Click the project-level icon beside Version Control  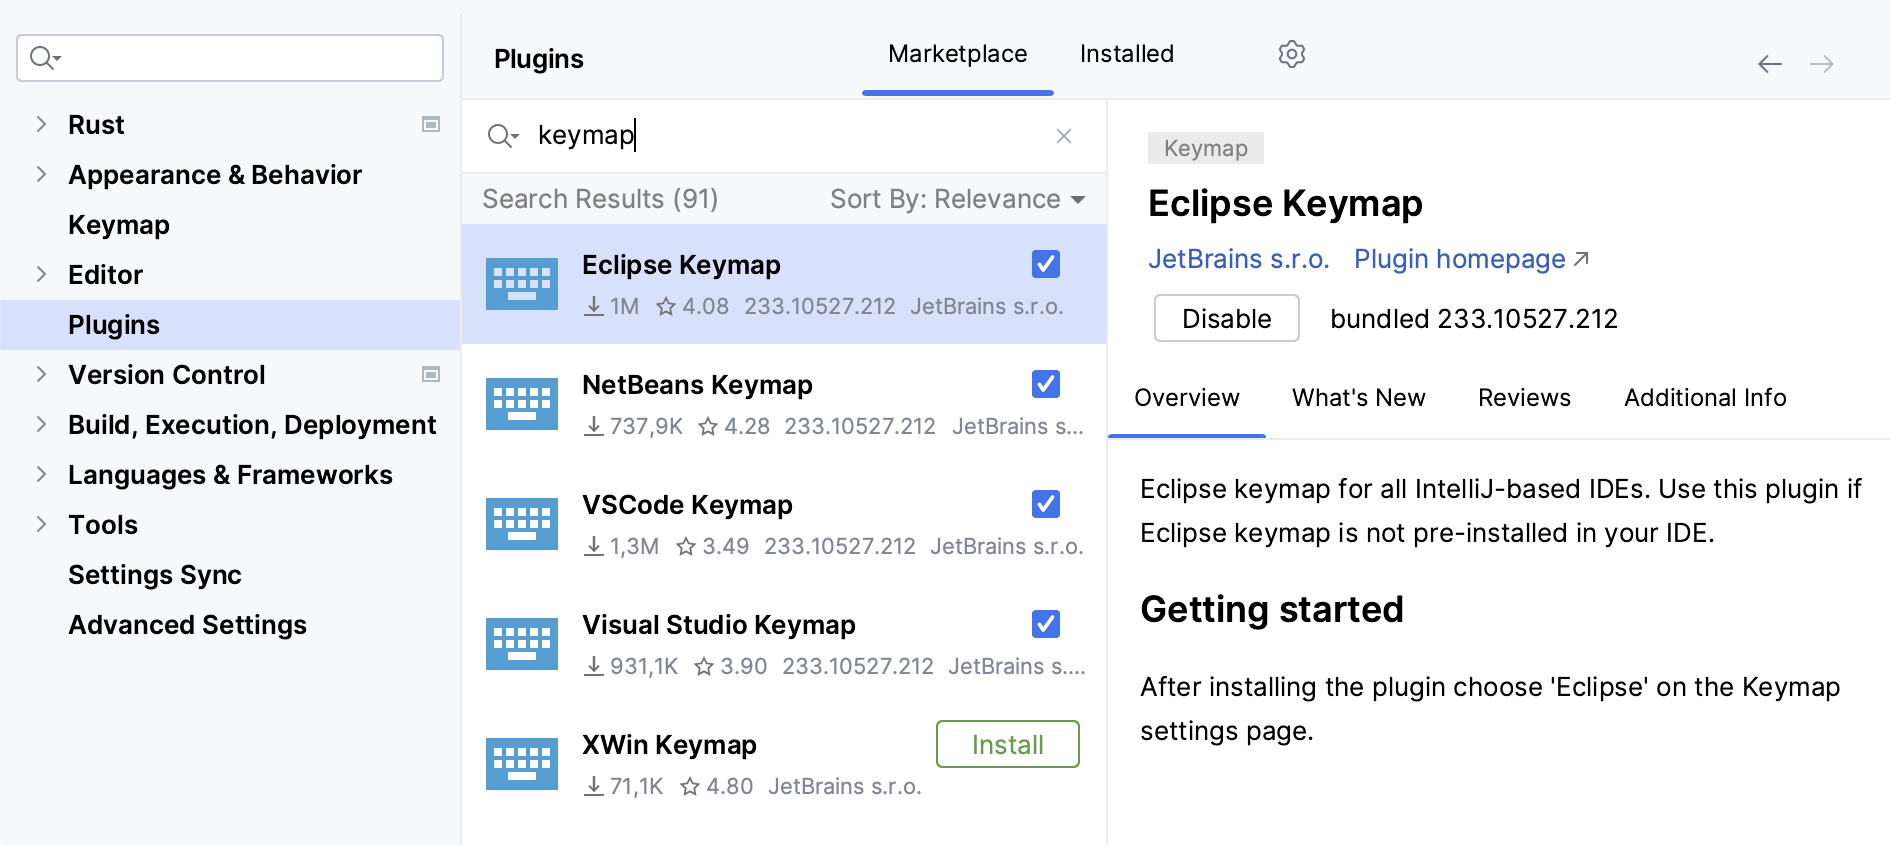(431, 375)
